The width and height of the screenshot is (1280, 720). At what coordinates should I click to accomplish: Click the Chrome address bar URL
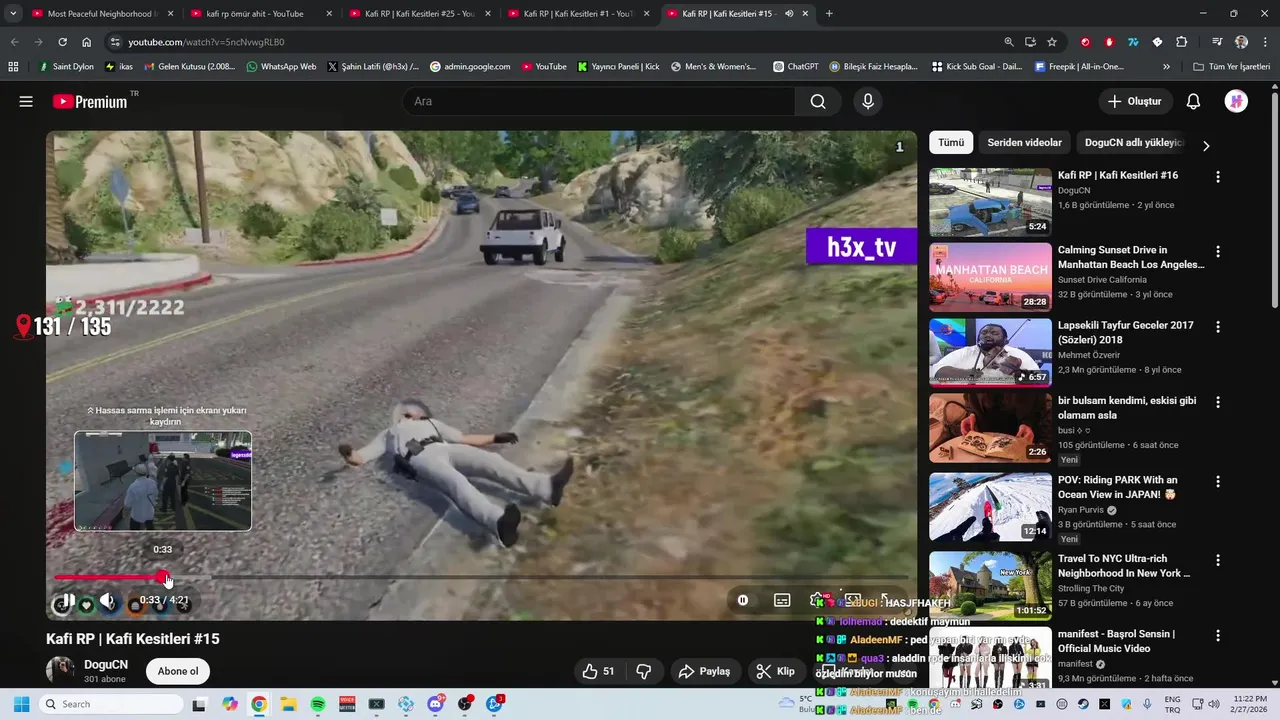206,42
